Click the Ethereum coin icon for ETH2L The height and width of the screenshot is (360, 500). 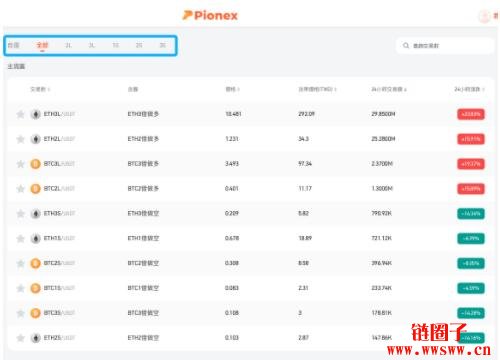coord(35,139)
